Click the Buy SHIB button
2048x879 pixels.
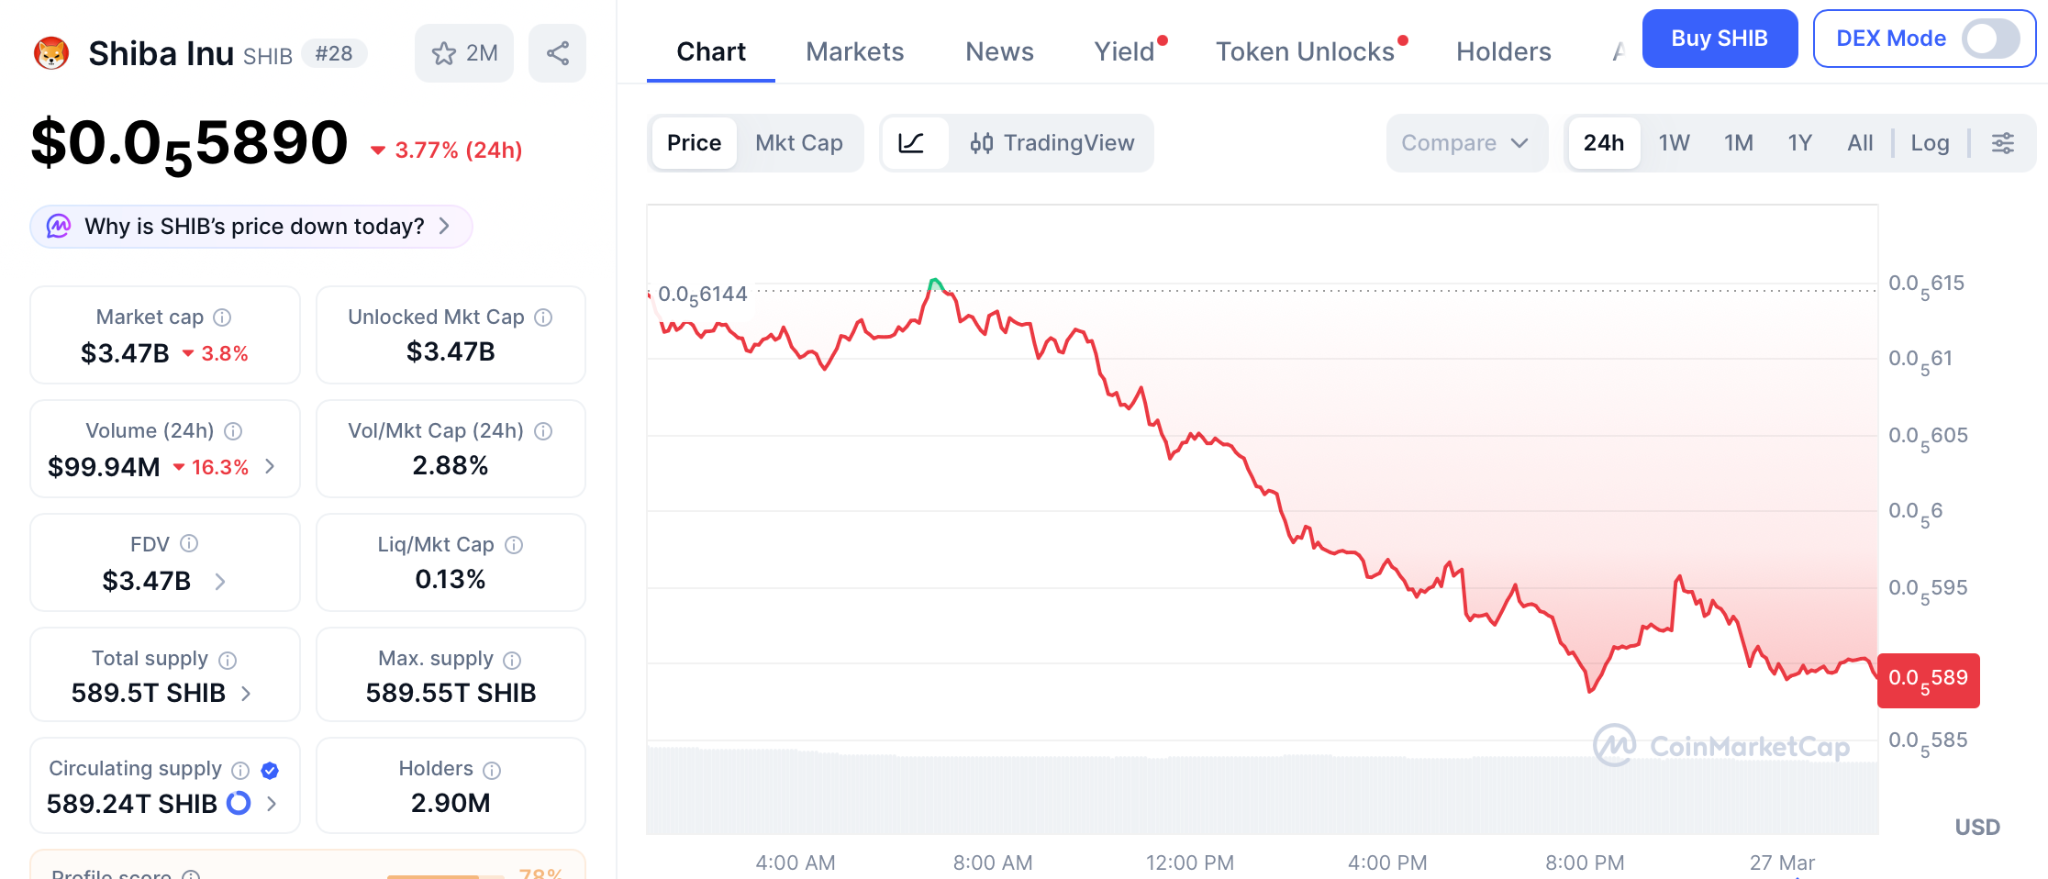[1719, 39]
